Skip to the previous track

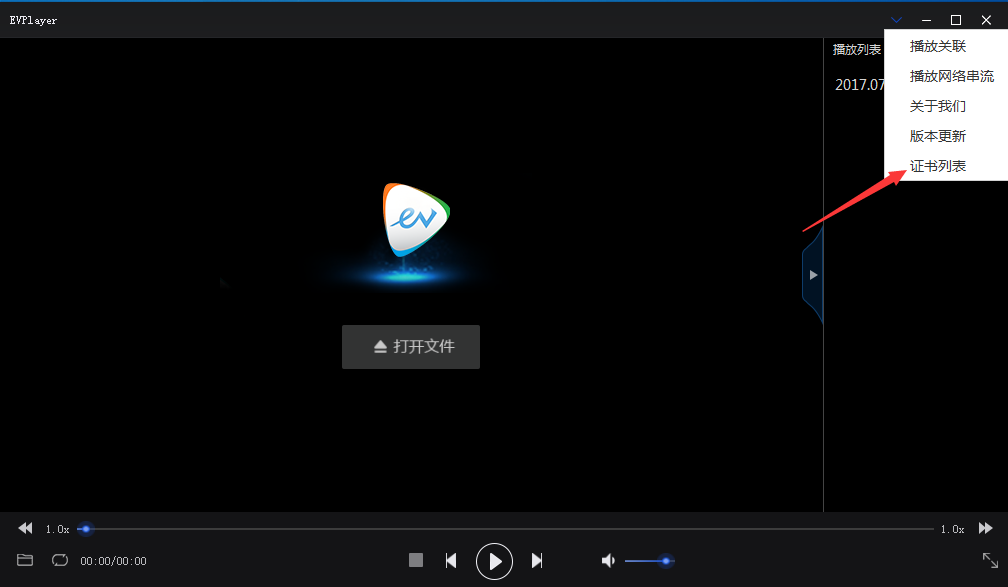tap(451, 561)
